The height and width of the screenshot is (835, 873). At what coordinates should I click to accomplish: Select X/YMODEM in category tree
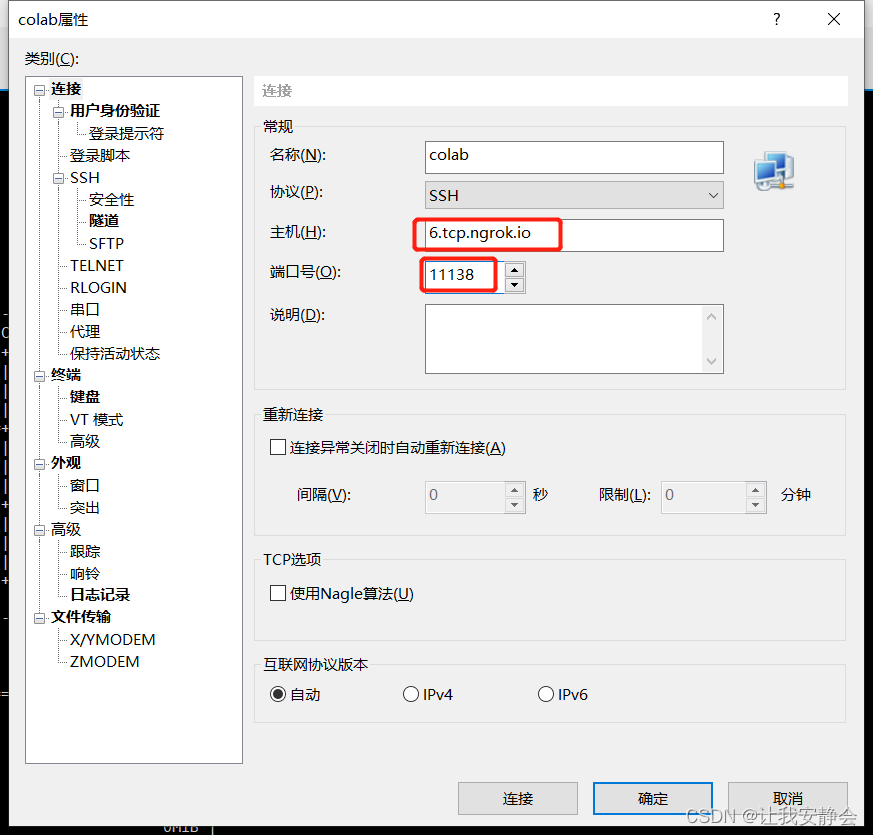pyautogui.click(x=112, y=640)
